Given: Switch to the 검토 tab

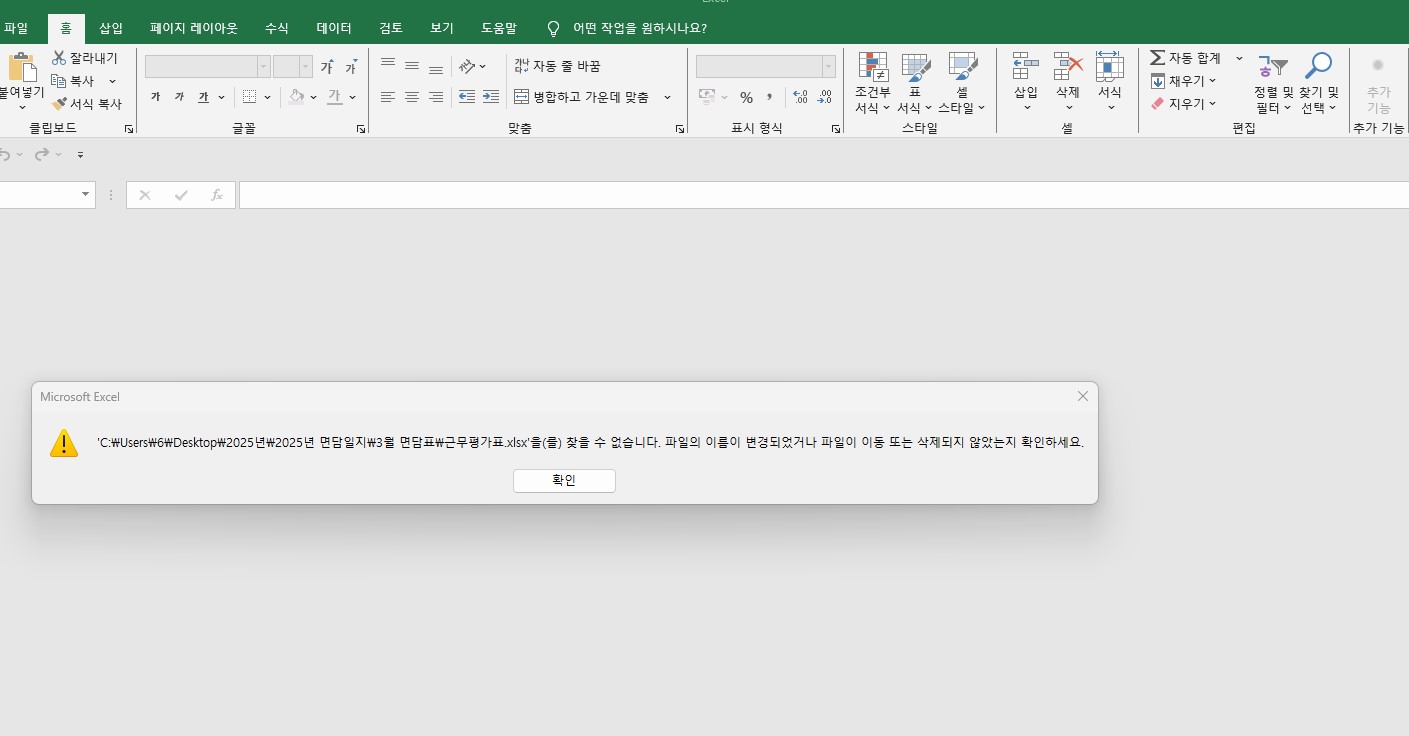Looking at the screenshot, I should click(x=392, y=28).
